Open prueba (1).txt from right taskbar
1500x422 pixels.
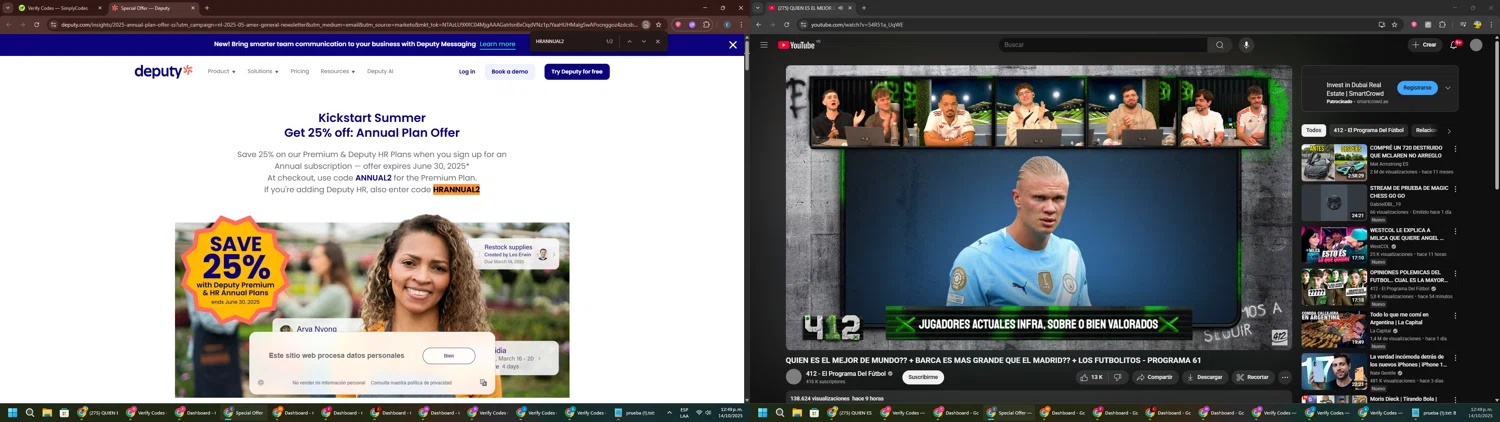(x=1433, y=412)
